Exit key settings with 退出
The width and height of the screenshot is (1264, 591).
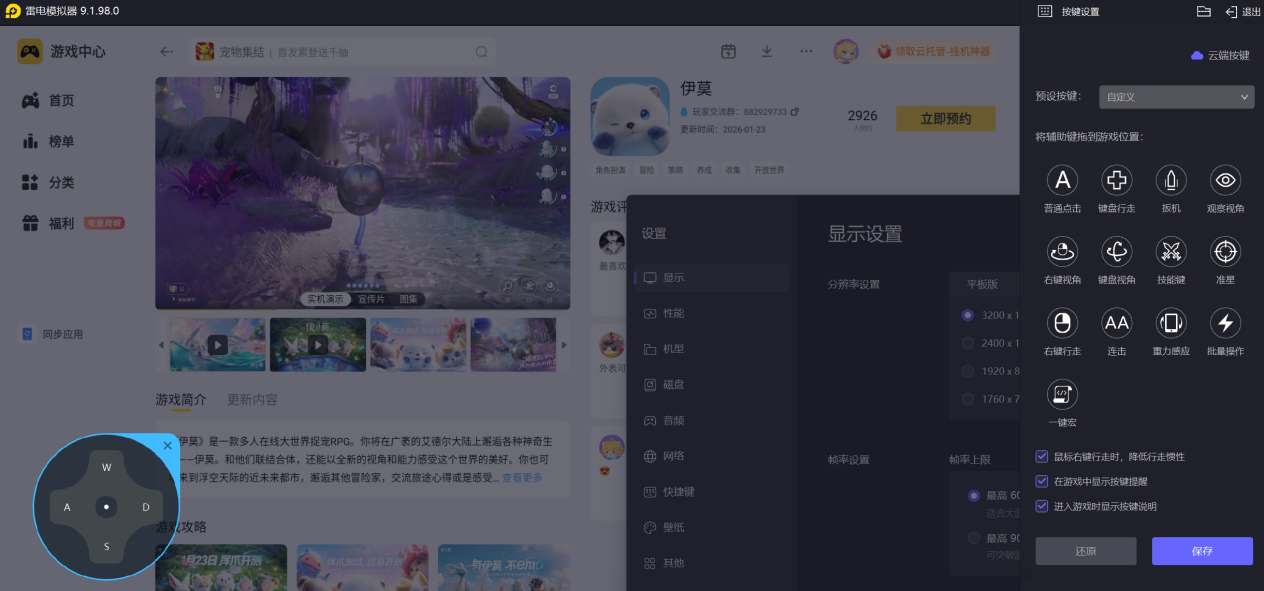[1243, 11]
